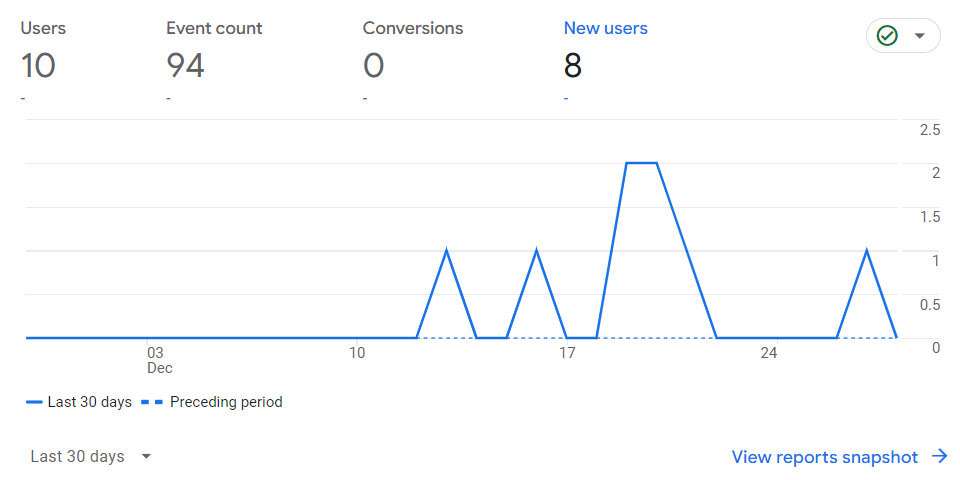The image size is (960, 480).
Task: Click the Users count value 10
Action: coord(38,66)
